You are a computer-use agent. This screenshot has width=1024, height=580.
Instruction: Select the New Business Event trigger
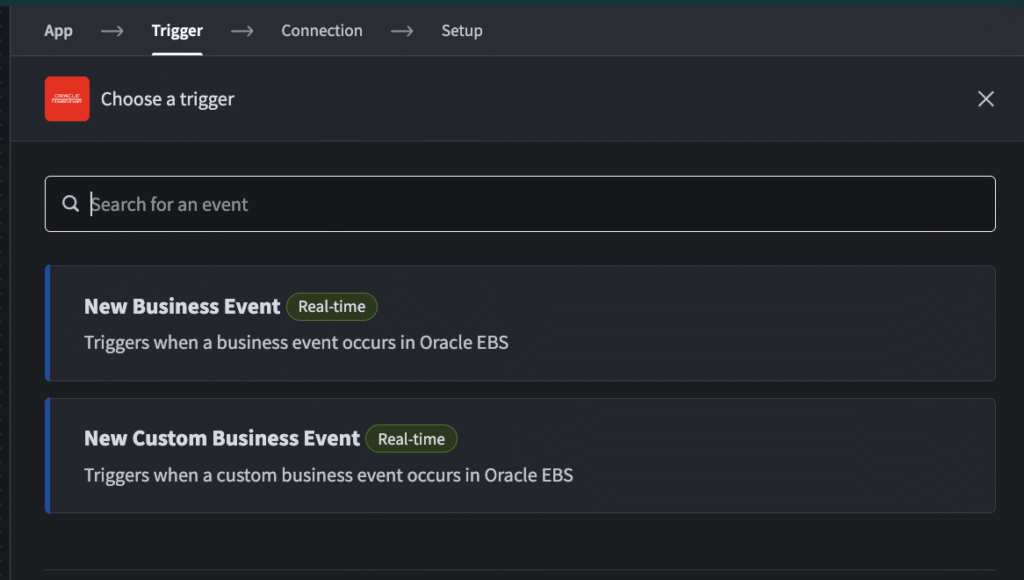click(182, 307)
